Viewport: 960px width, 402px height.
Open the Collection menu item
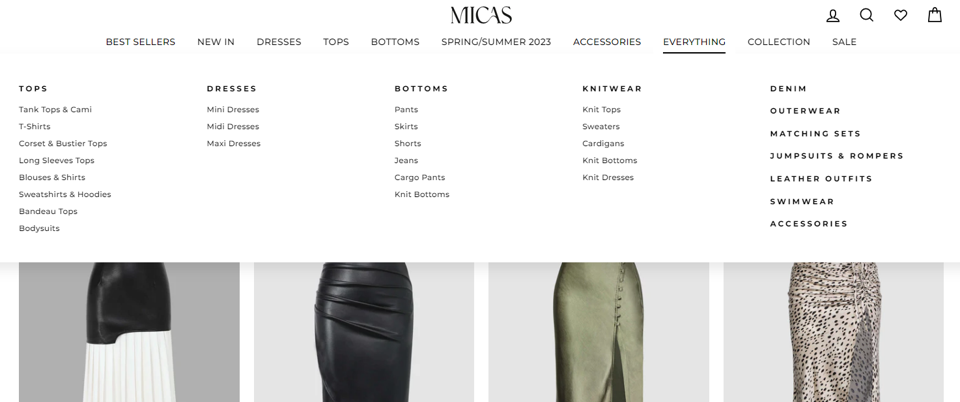(779, 42)
